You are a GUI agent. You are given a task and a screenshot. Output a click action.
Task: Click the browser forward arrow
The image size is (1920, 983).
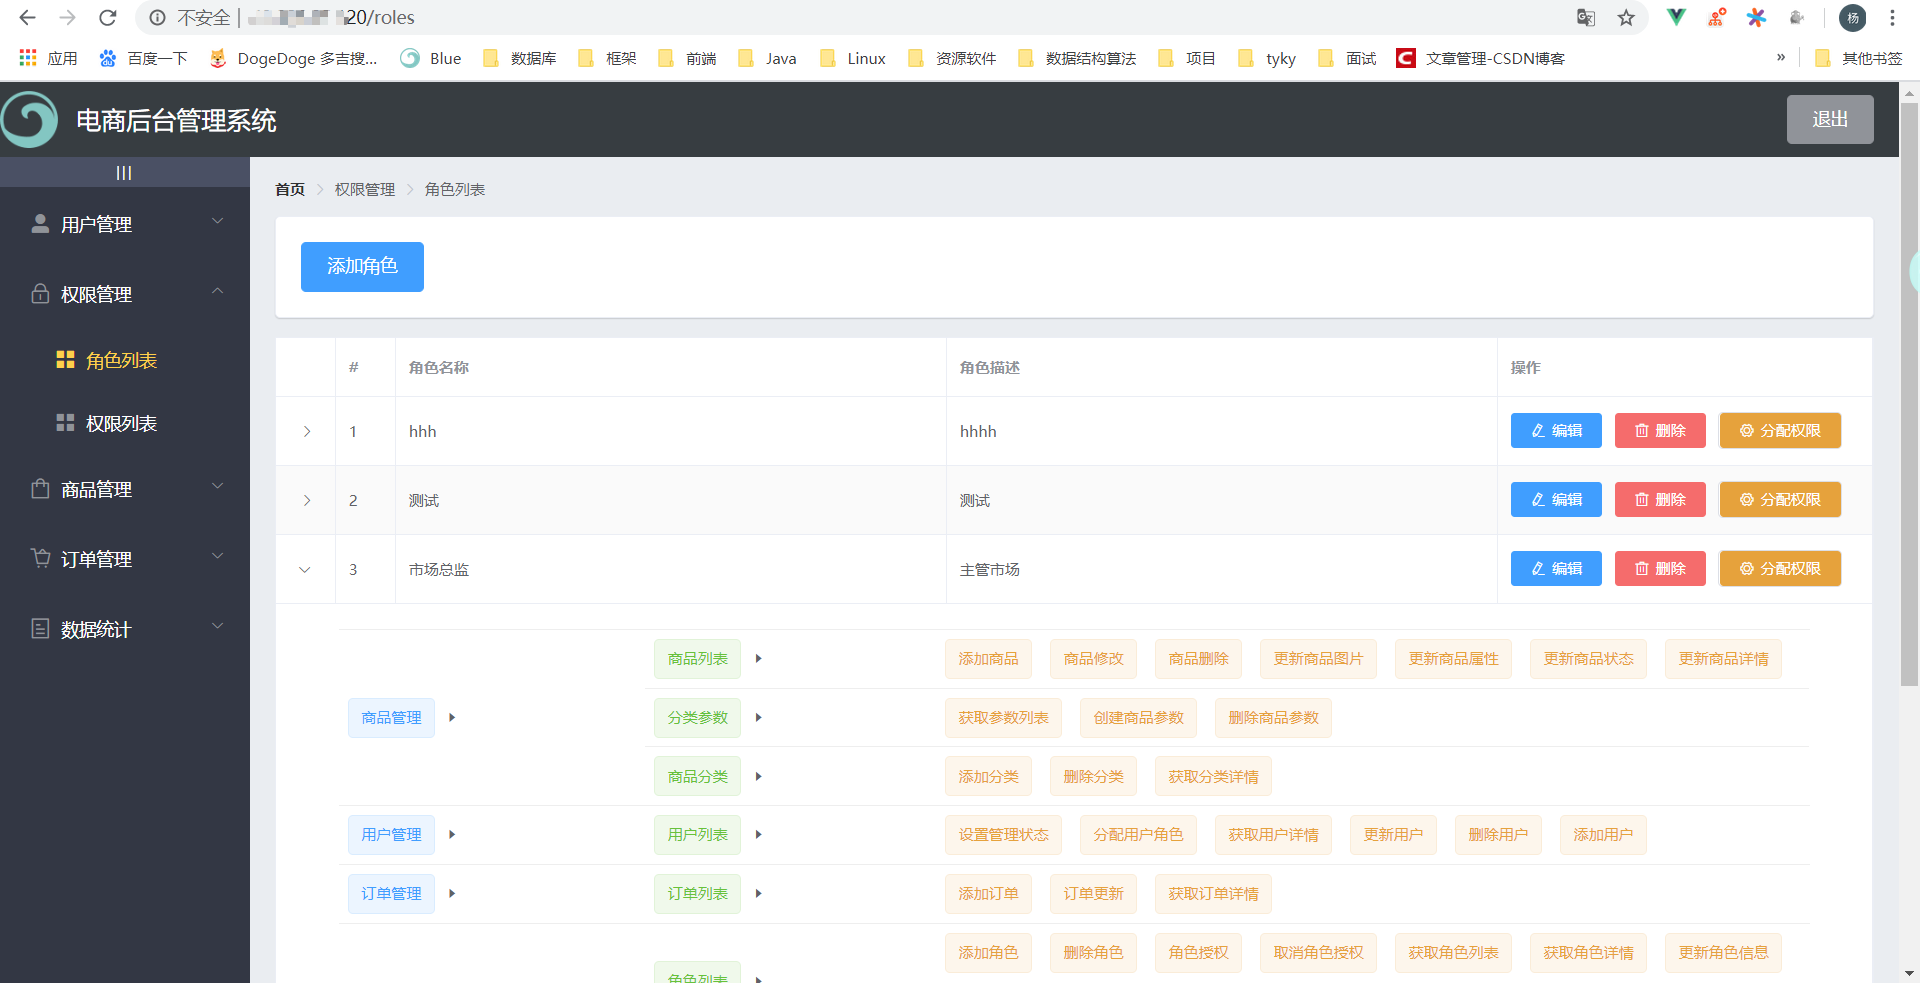pyautogui.click(x=67, y=17)
